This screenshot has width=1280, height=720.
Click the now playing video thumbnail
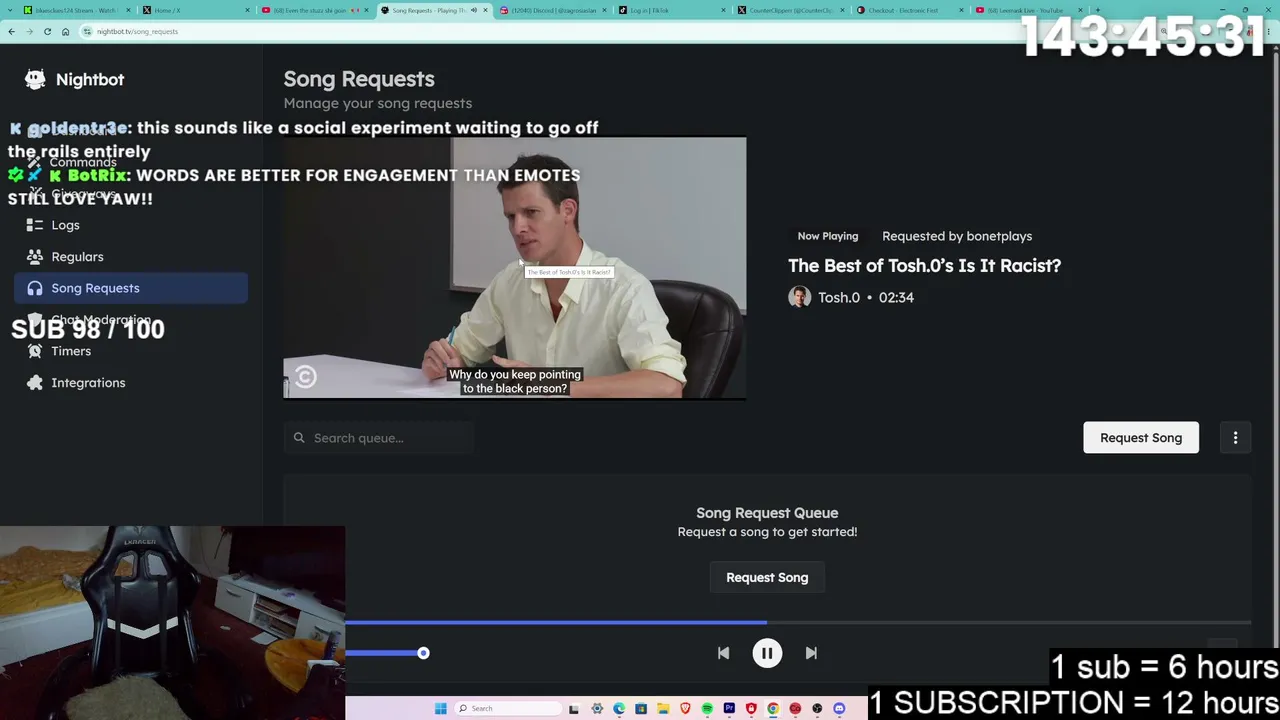pos(515,268)
